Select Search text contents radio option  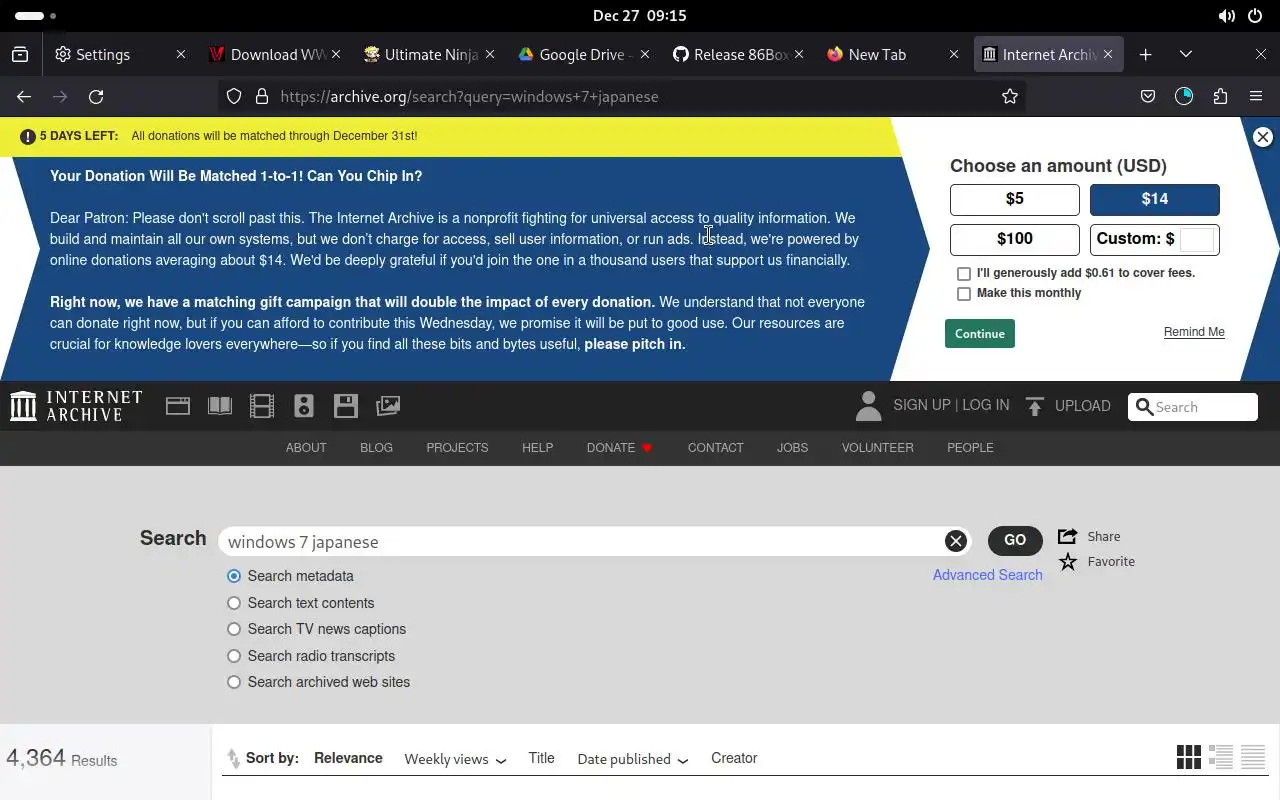[234, 603]
